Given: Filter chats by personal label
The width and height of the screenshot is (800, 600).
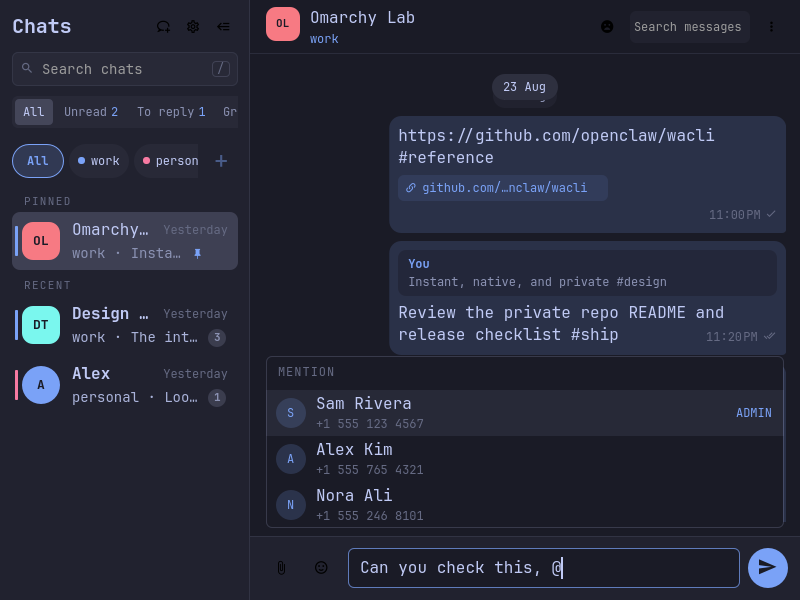Looking at the screenshot, I should point(166,161).
